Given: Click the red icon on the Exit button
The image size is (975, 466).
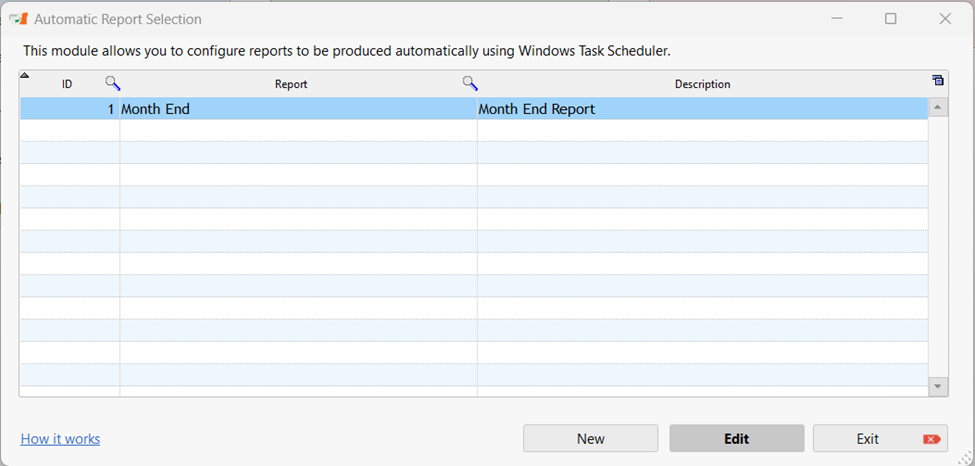Looking at the screenshot, I should [932, 439].
